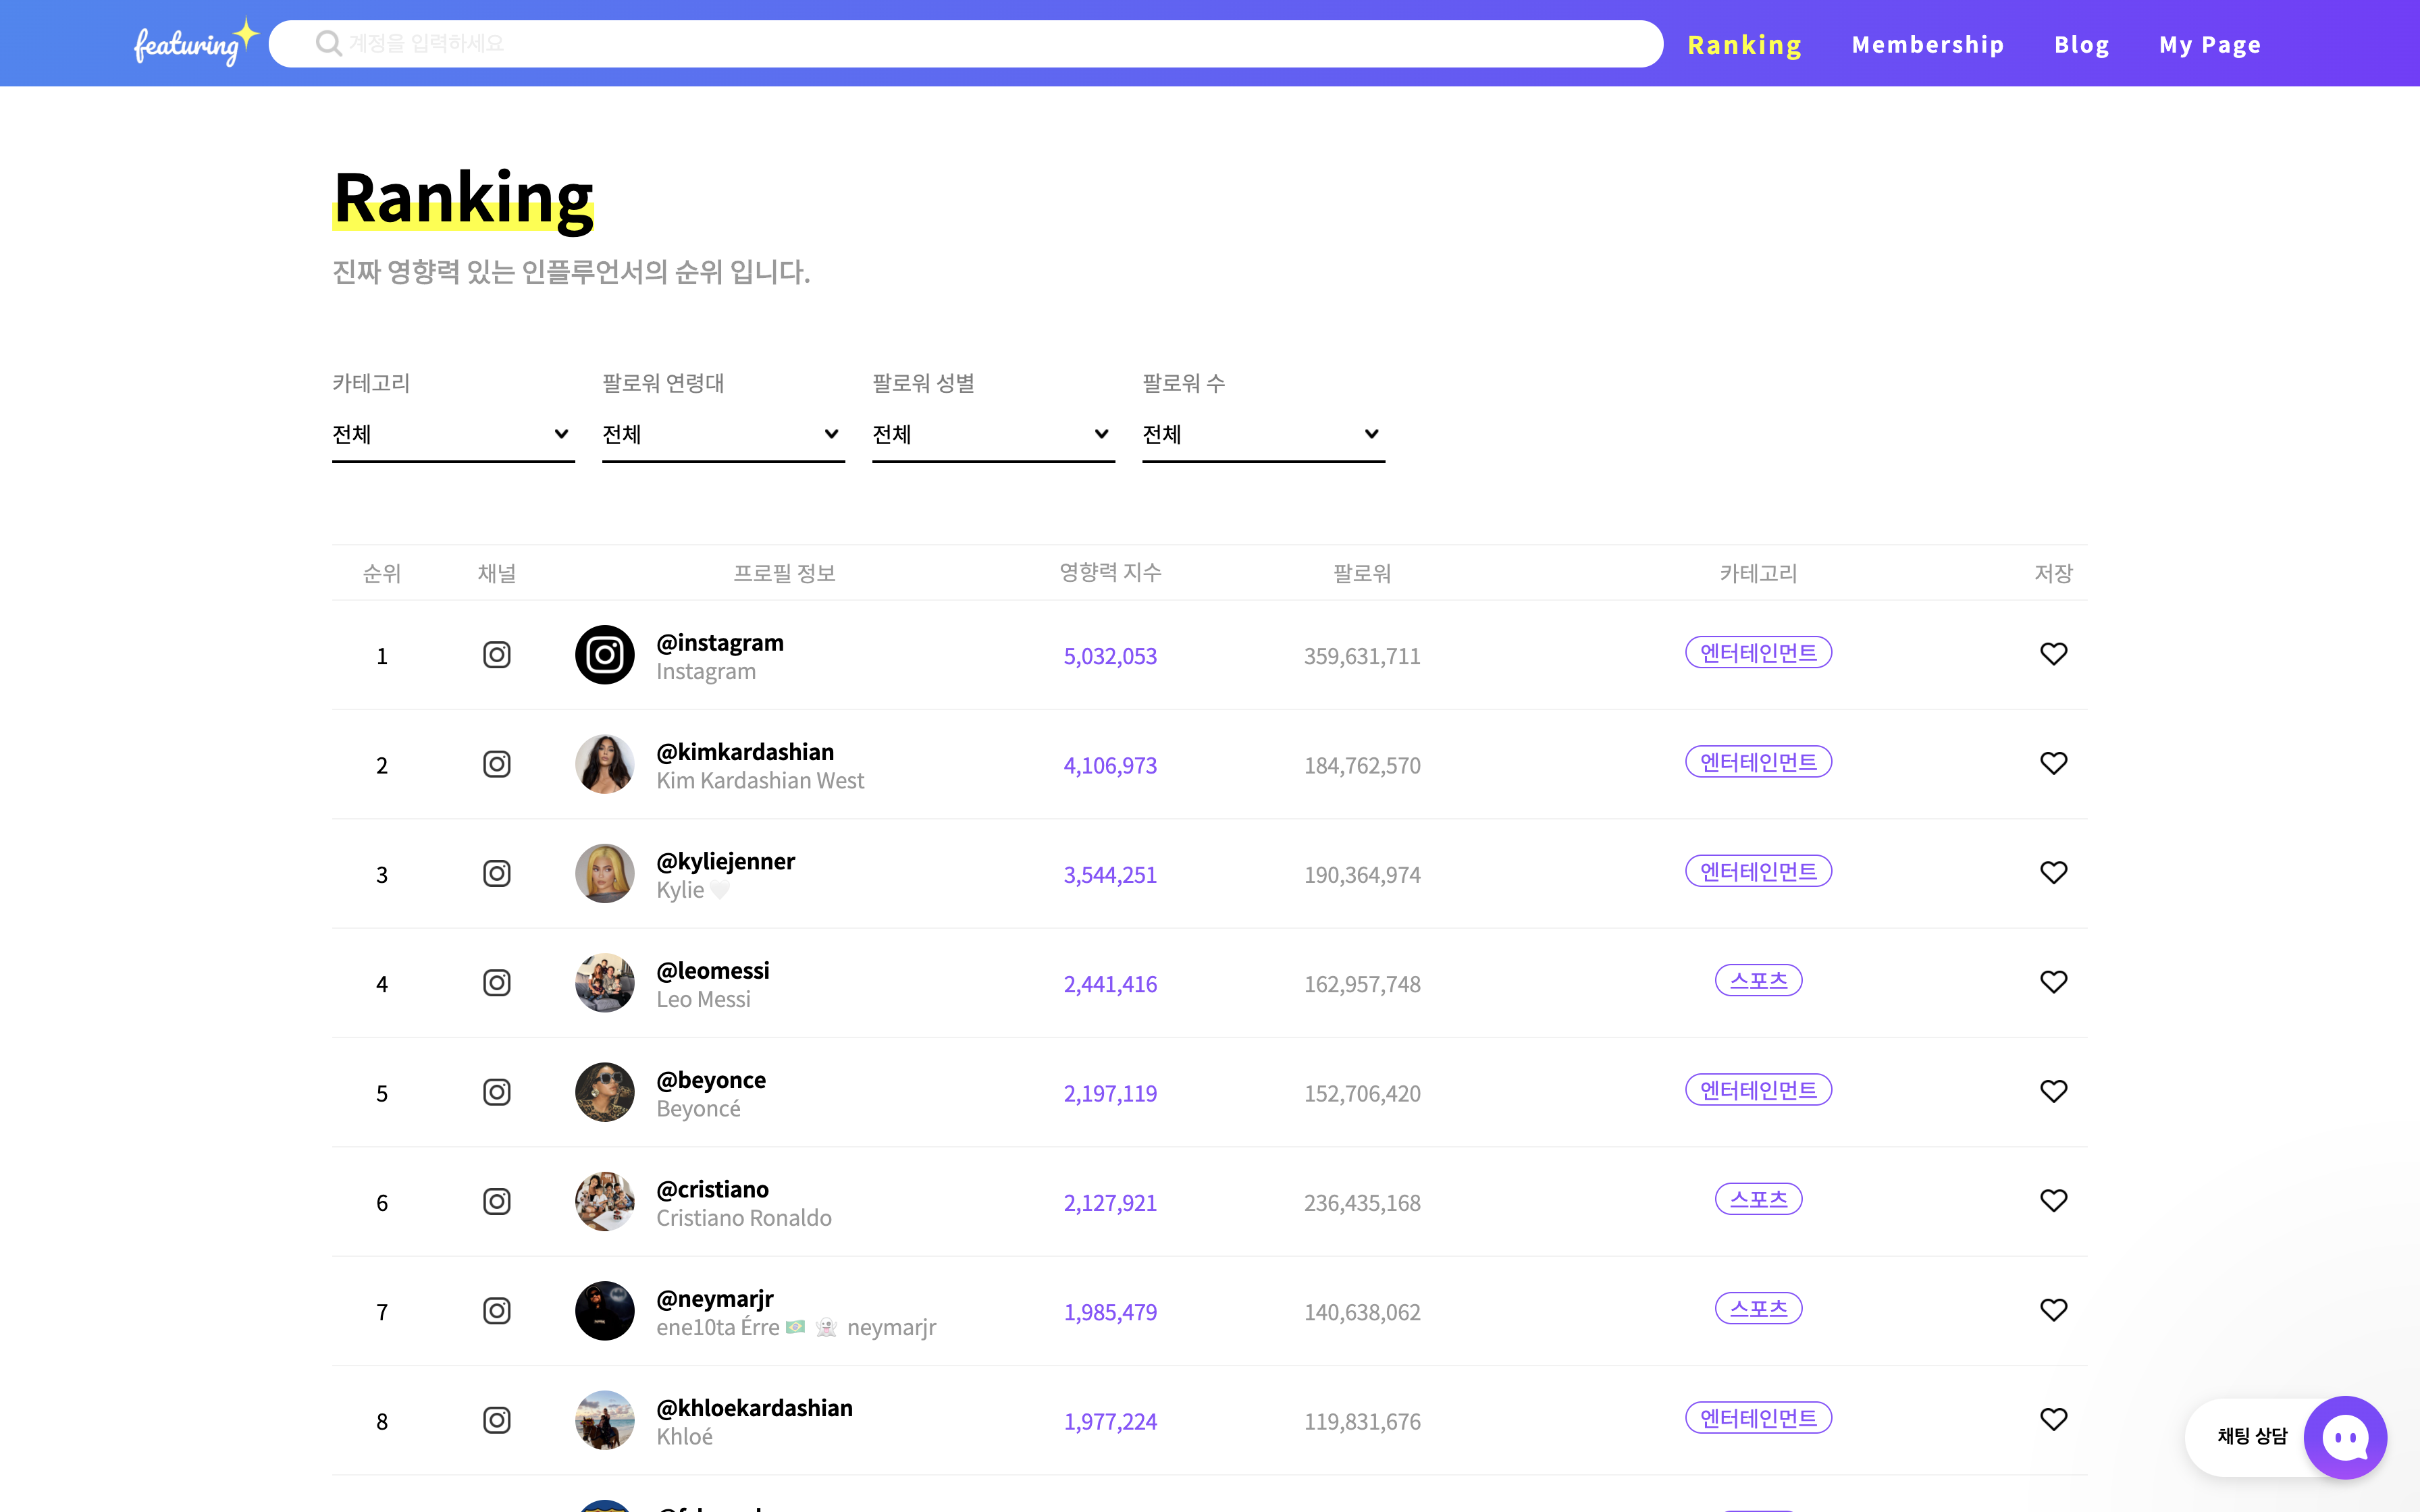
Task: Click Instagram channel icon in @neymarjr row
Action: (x=497, y=1311)
